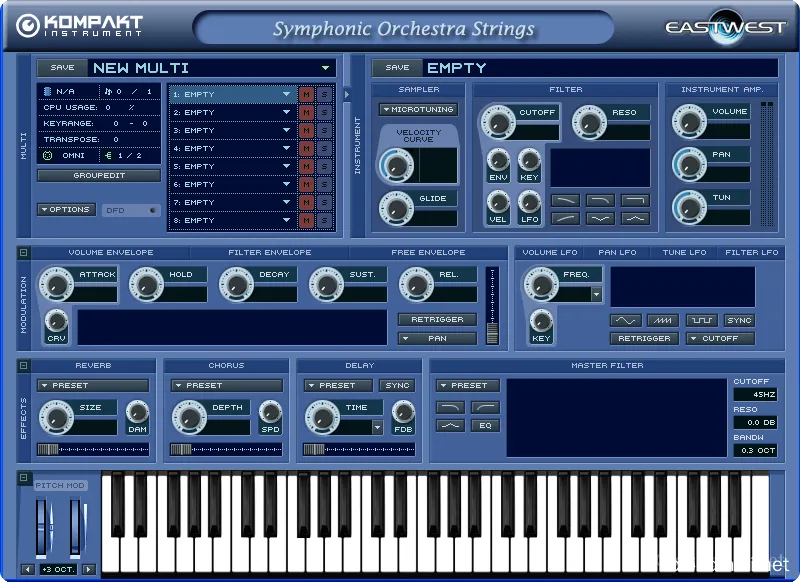This screenshot has width=800, height=582.
Task: Select the sine wave shape for the Volume LFO
Action: click(x=625, y=321)
